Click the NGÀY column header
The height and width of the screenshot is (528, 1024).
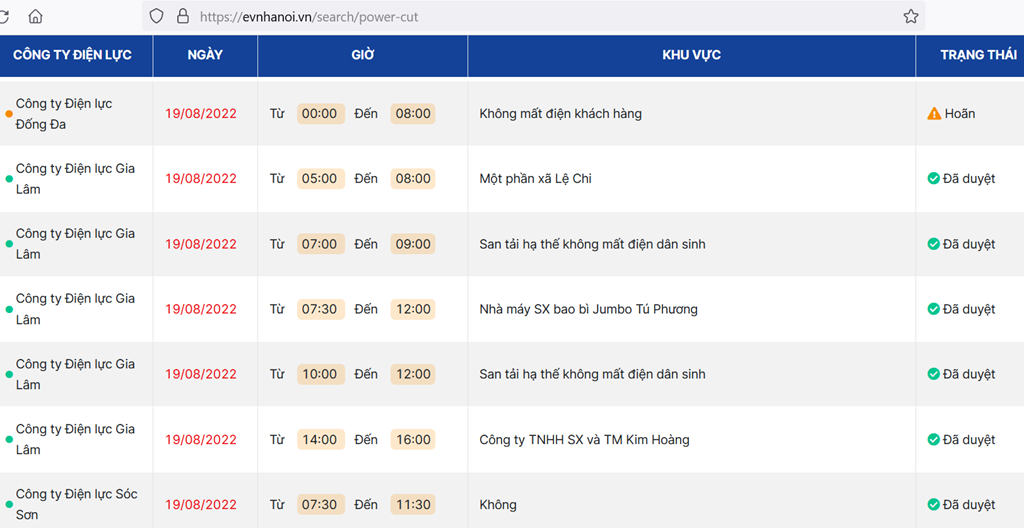click(x=205, y=55)
